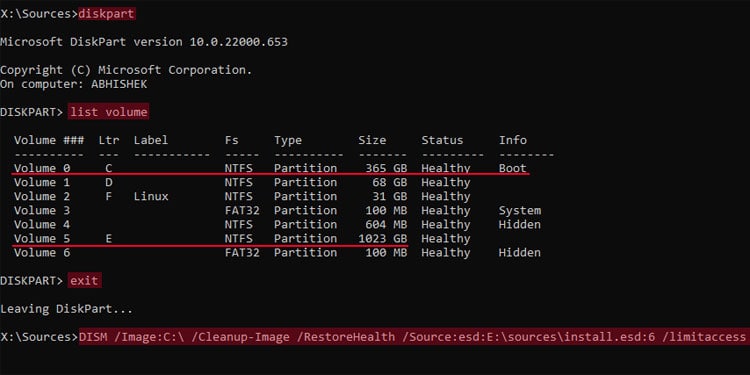Click the 'System' info value
The width and height of the screenshot is (750, 375).
pyautogui.click(x=520, y=210)
